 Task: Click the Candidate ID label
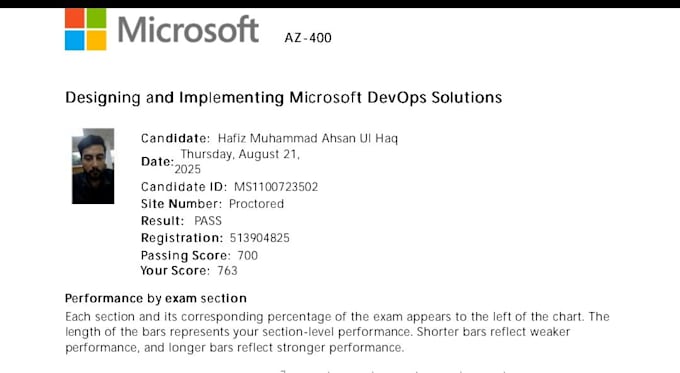pyautogui.click(x=184, y=187)
